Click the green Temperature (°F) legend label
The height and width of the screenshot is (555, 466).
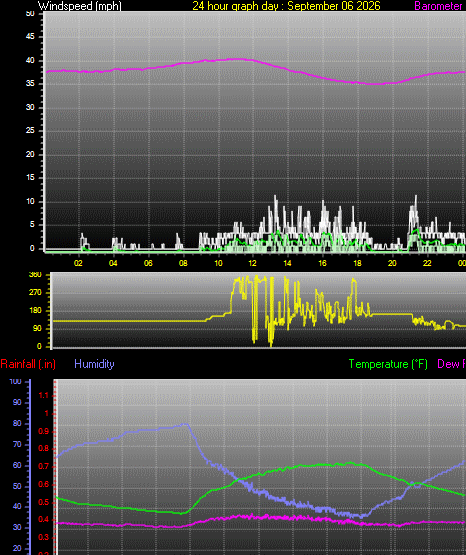tap(388, 364)
